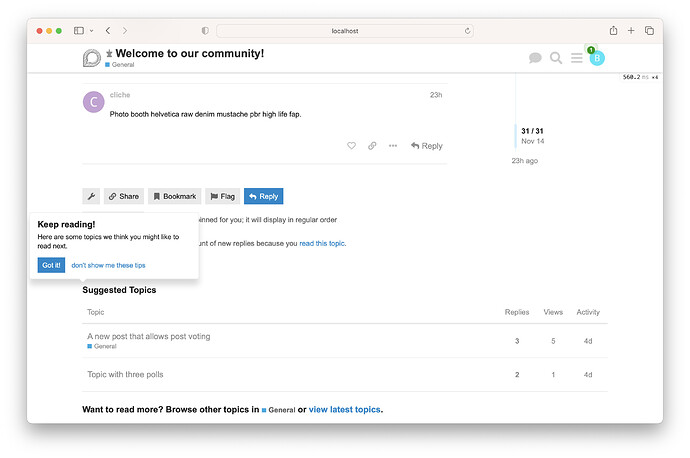Viewport: 690px width, 458px height.
Task: Open the hamburger menu icon
Action: click(x=576, y=58)
